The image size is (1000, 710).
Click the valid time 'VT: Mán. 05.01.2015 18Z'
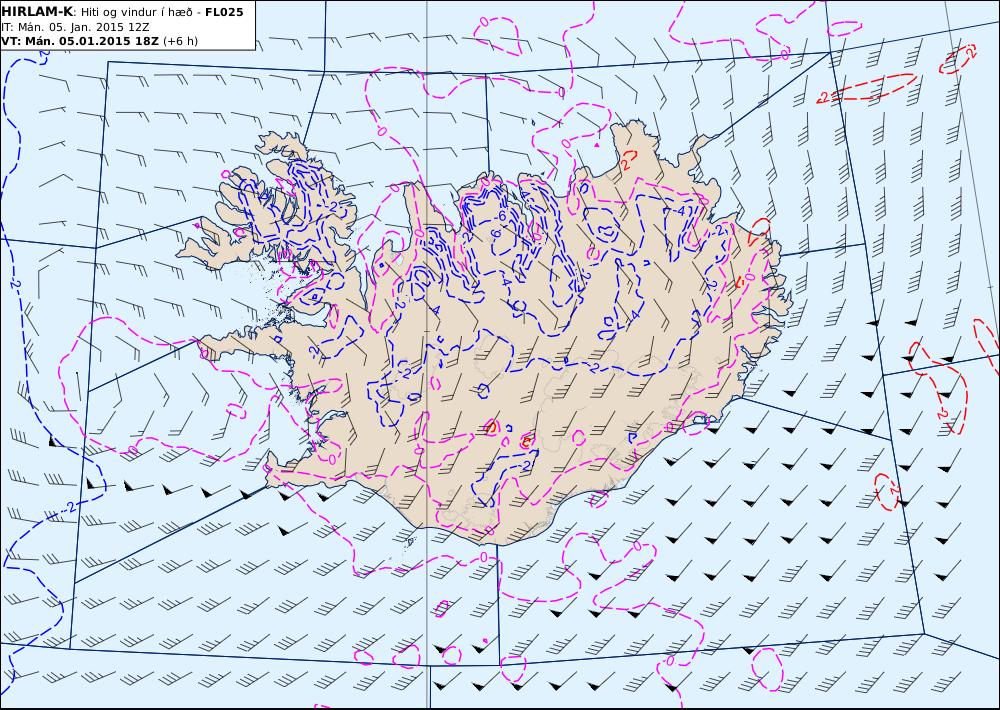pos(80,41)
